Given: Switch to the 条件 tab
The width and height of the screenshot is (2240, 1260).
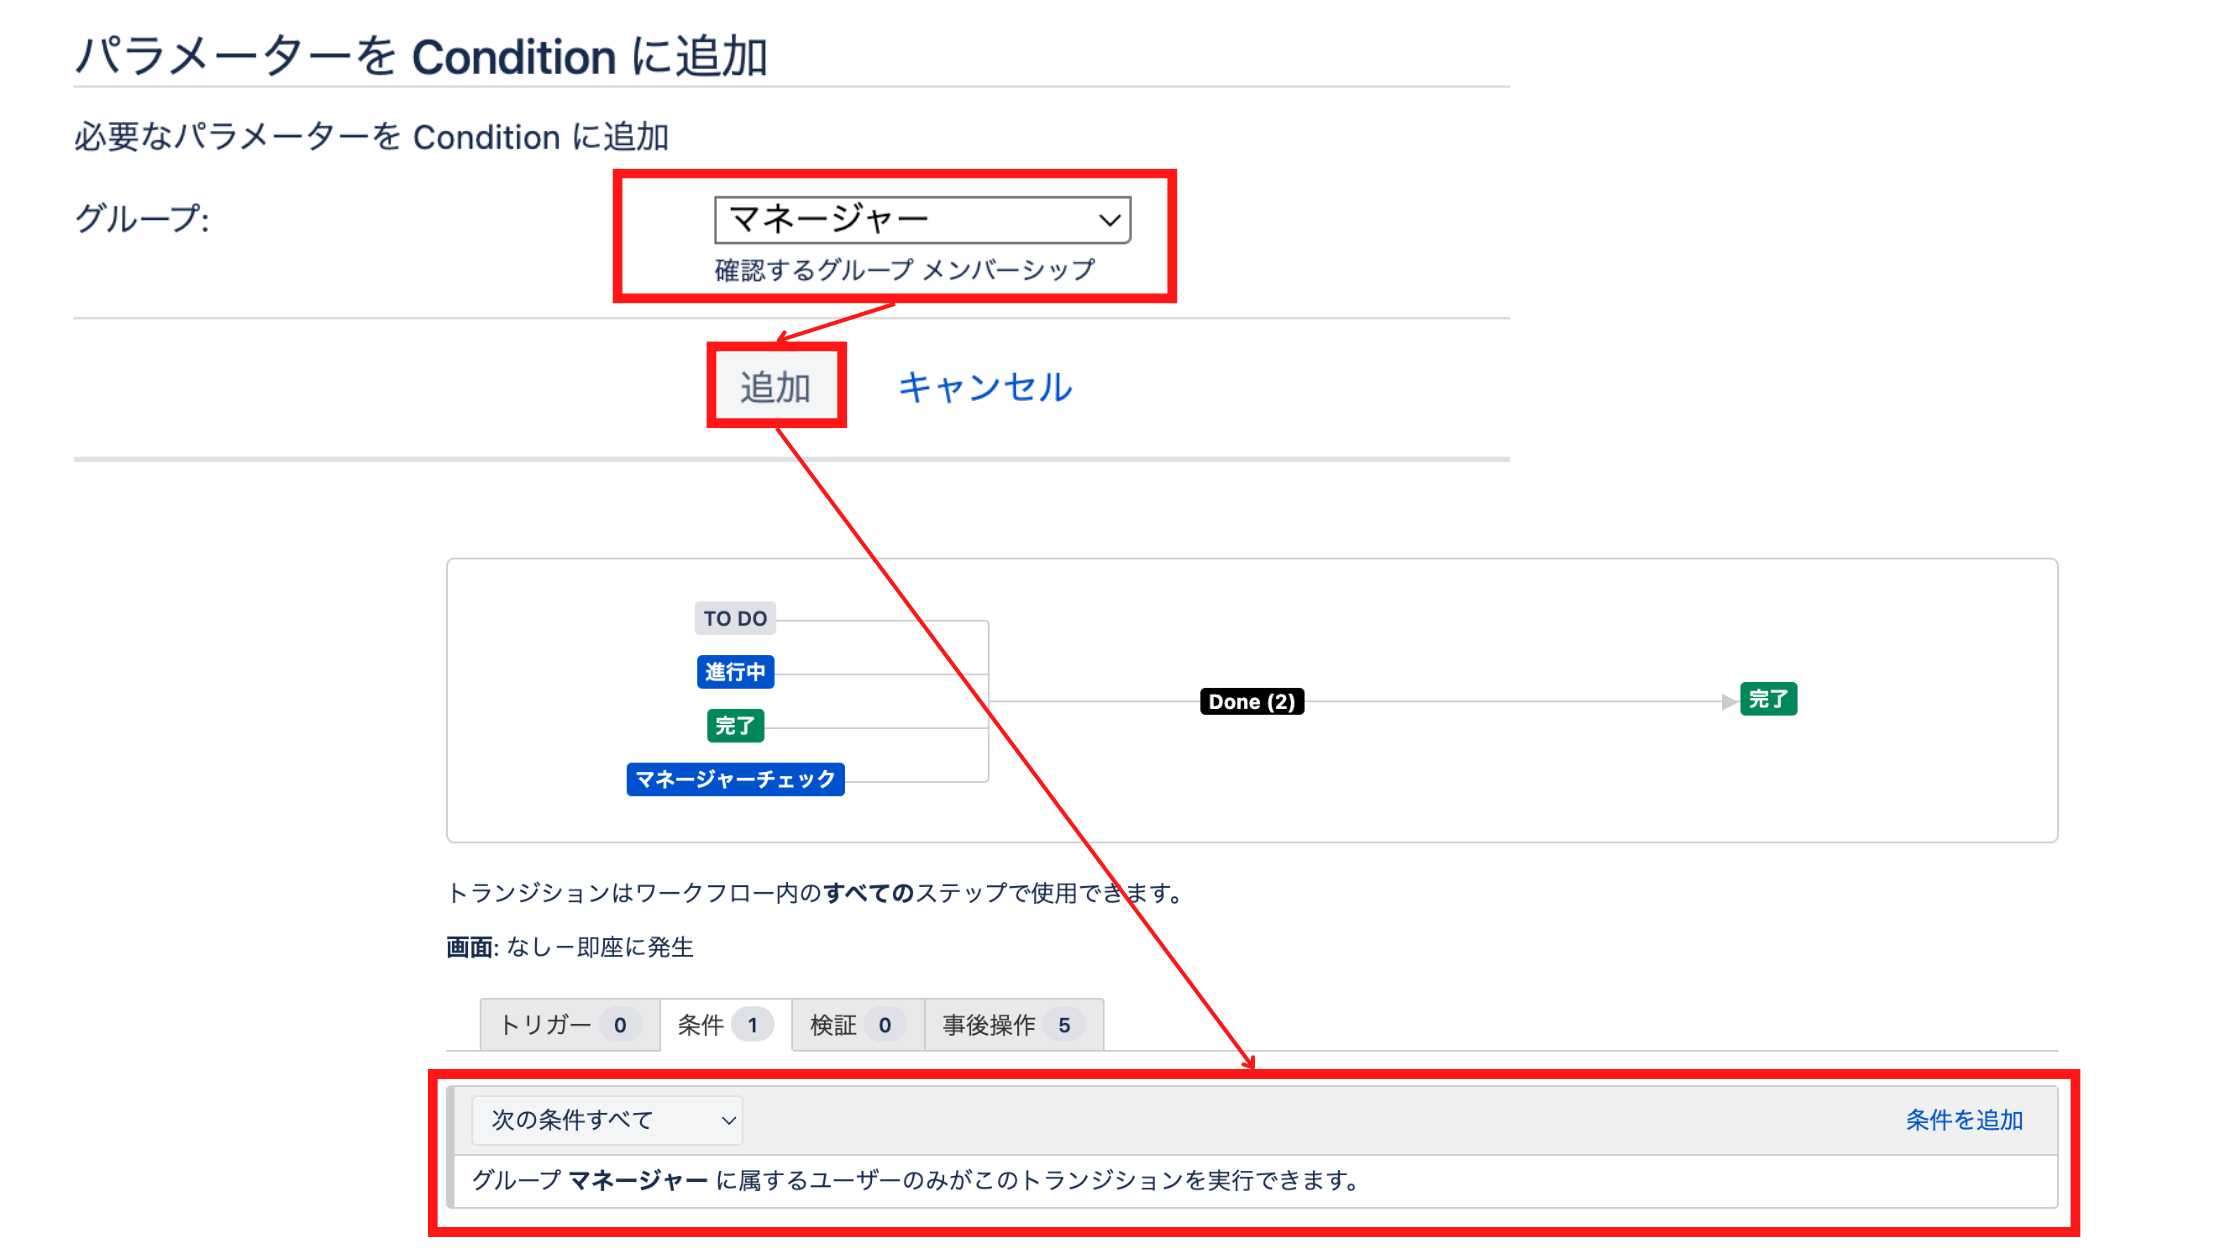Looking at the screenshot, I should (x=701, y=1025).
